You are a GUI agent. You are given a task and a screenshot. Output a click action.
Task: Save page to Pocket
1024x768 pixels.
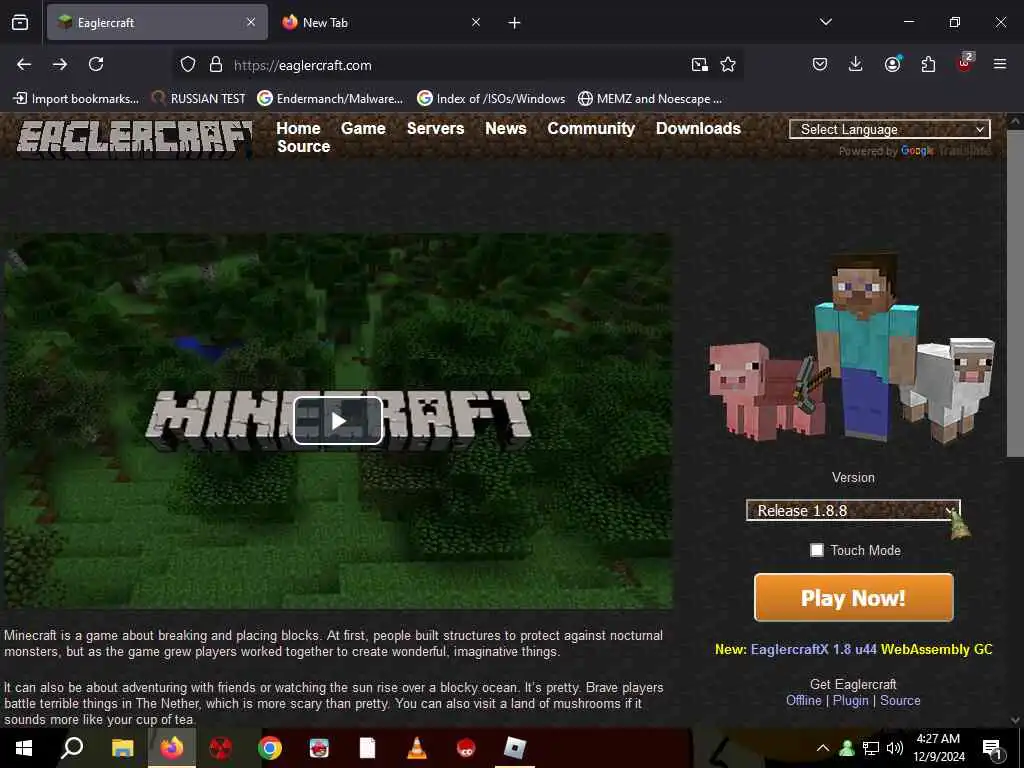click(820, 64)
